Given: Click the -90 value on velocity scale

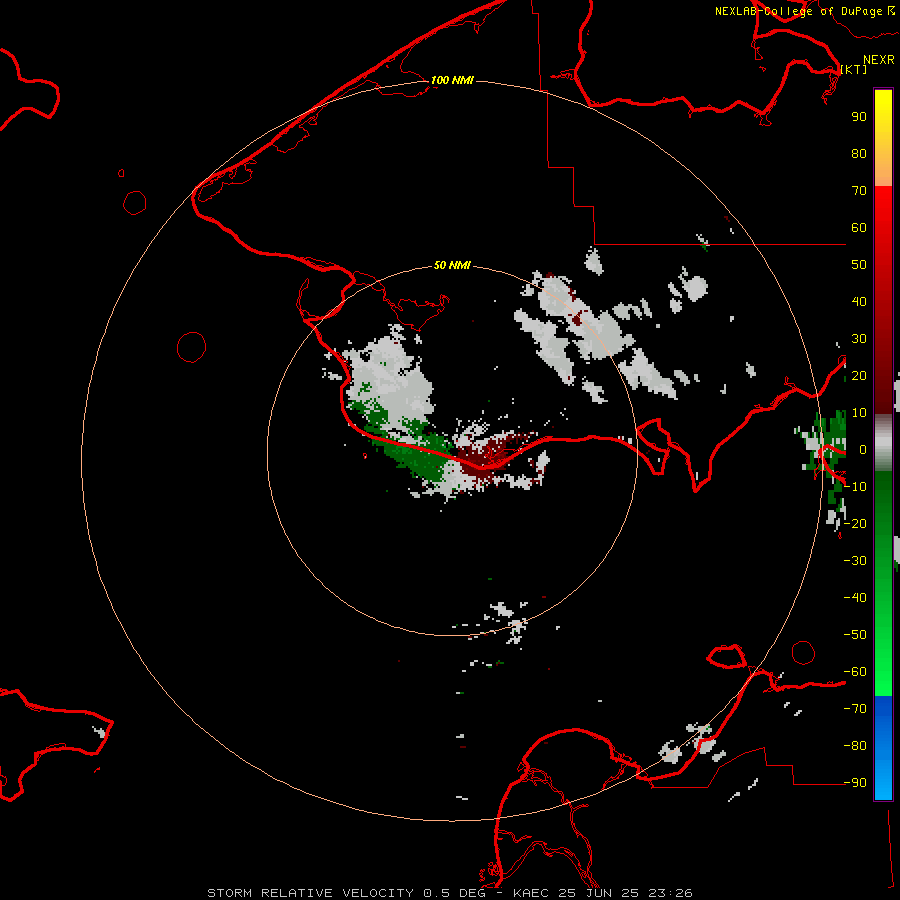Looking at the screenshot, I should (855, 782).
